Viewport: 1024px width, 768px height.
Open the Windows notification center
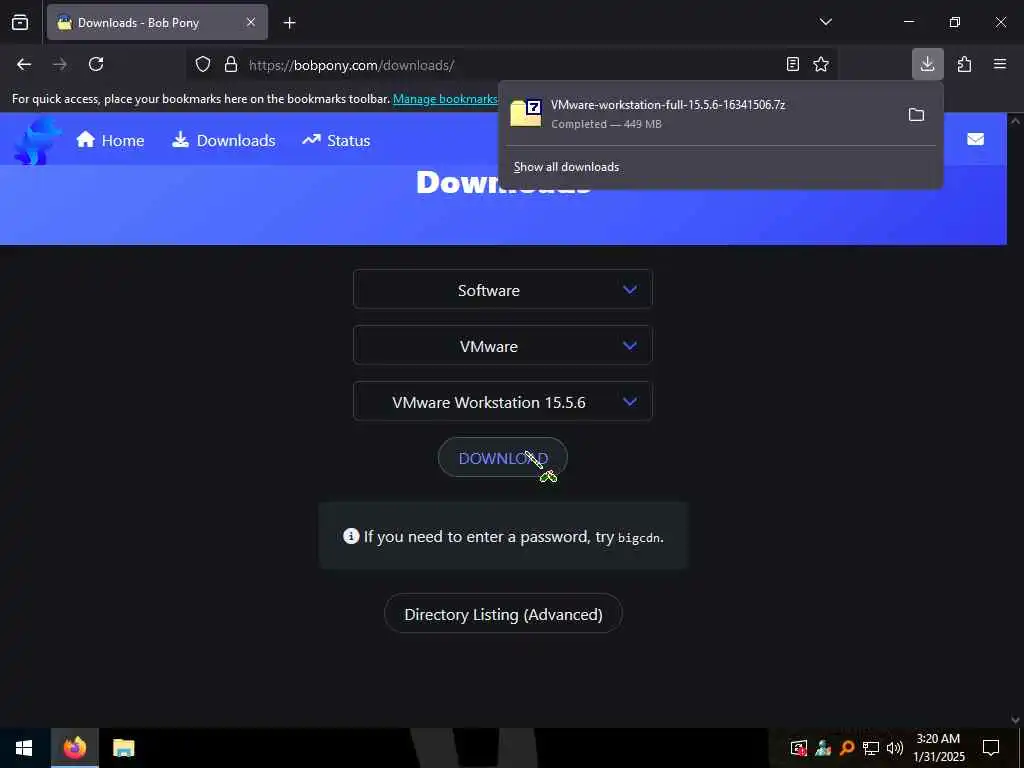coord(991,748)
